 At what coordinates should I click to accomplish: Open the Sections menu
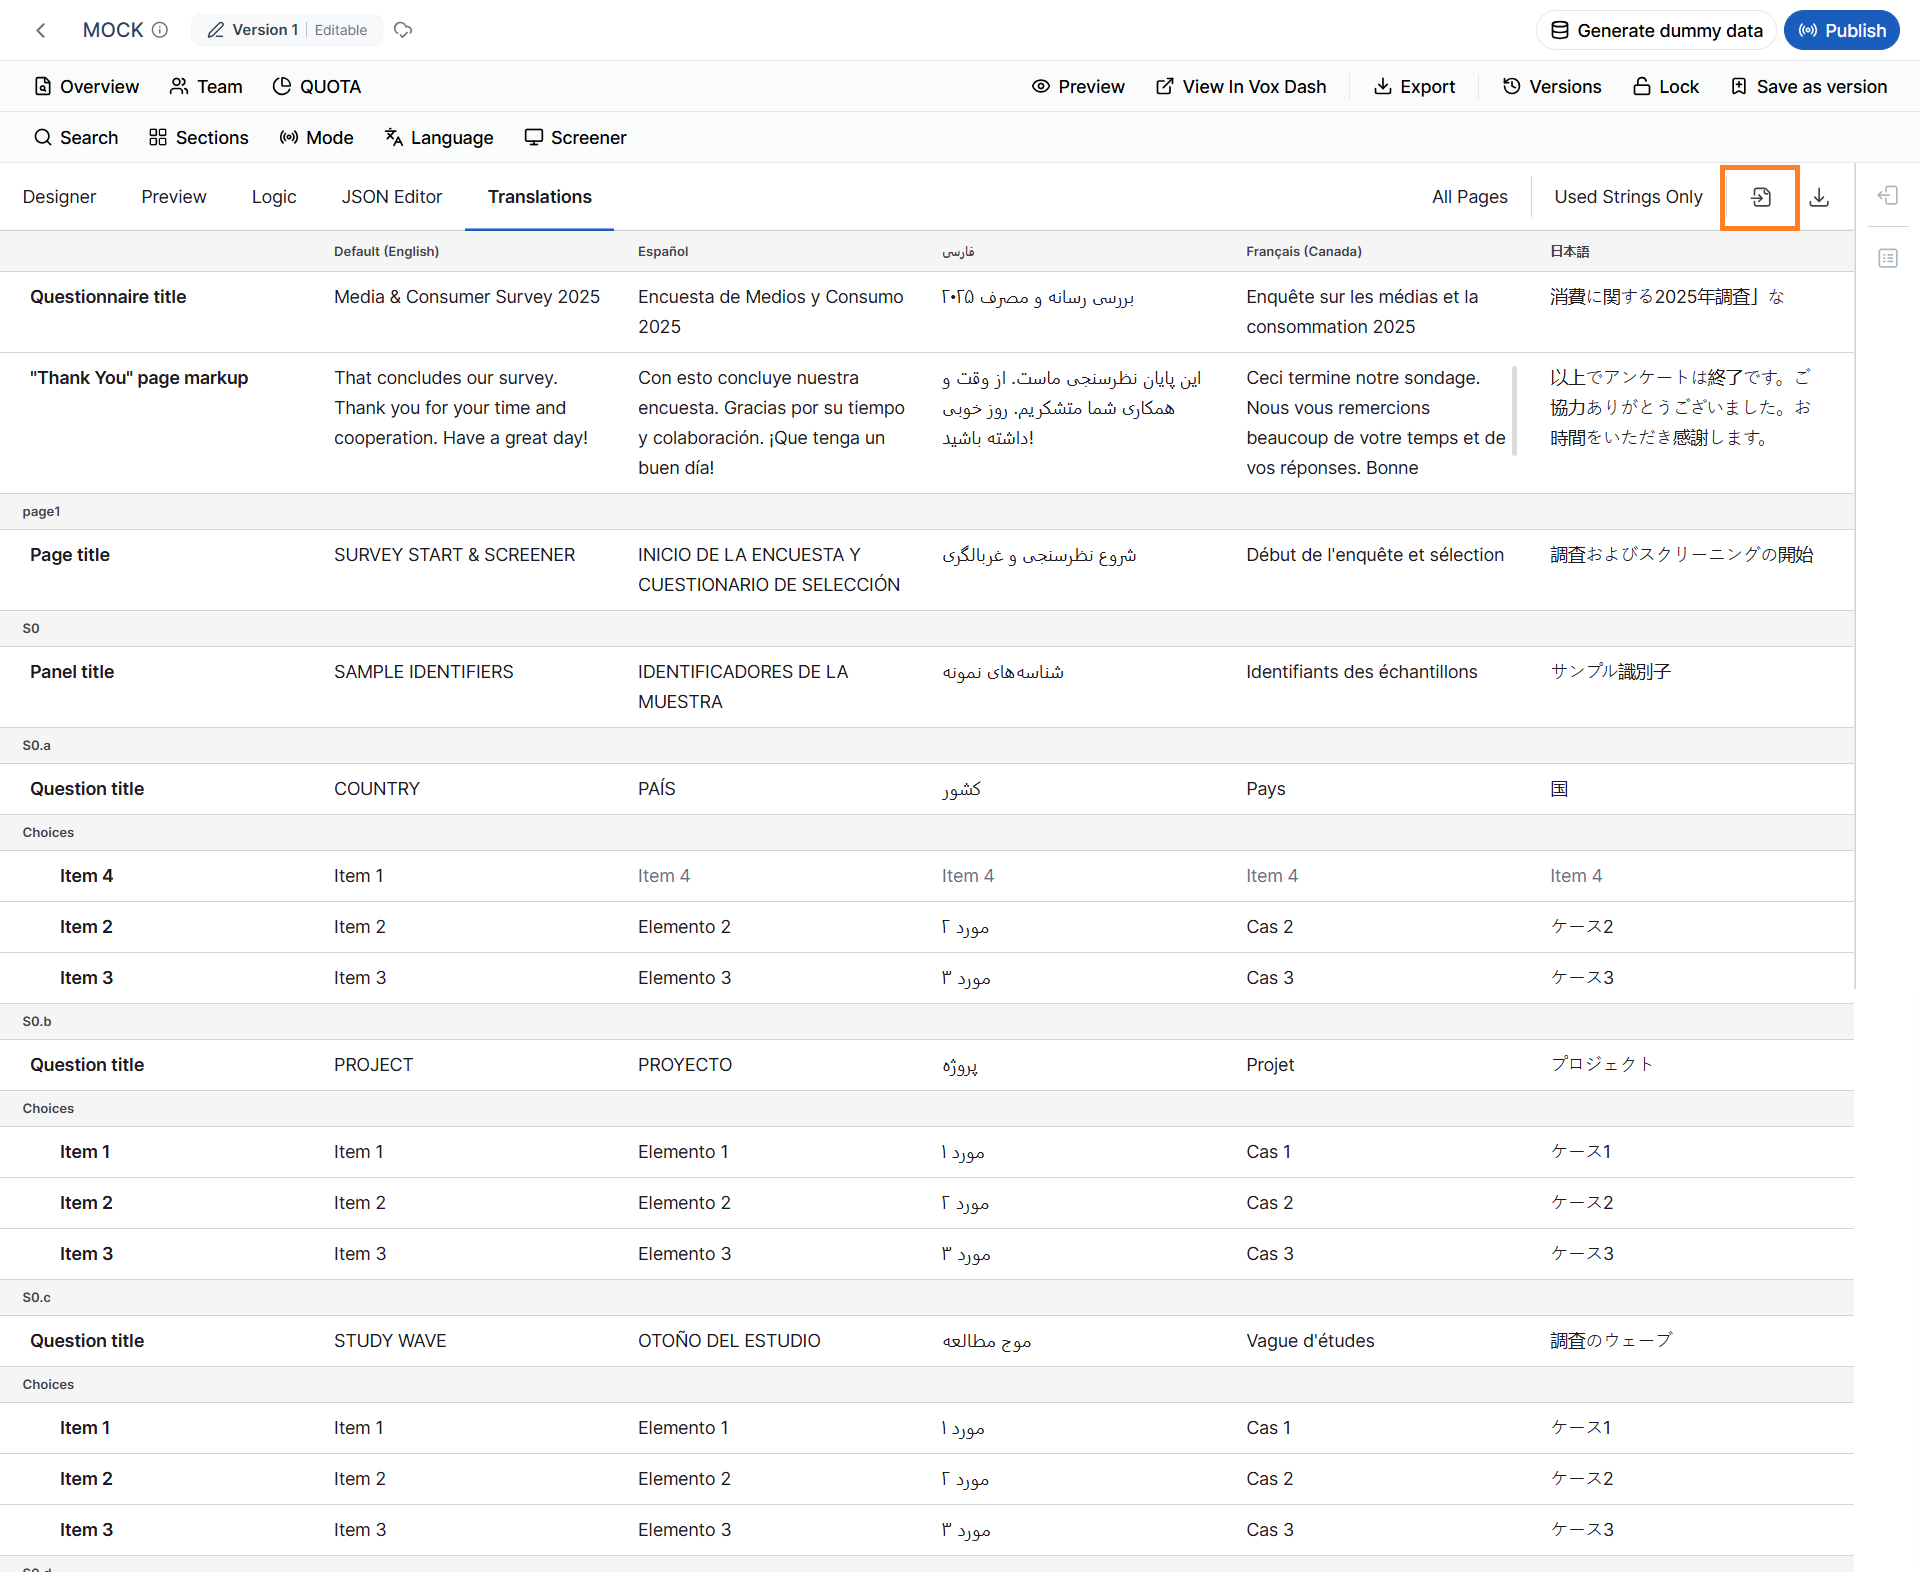pyautogui.click(x=198, y=137)
